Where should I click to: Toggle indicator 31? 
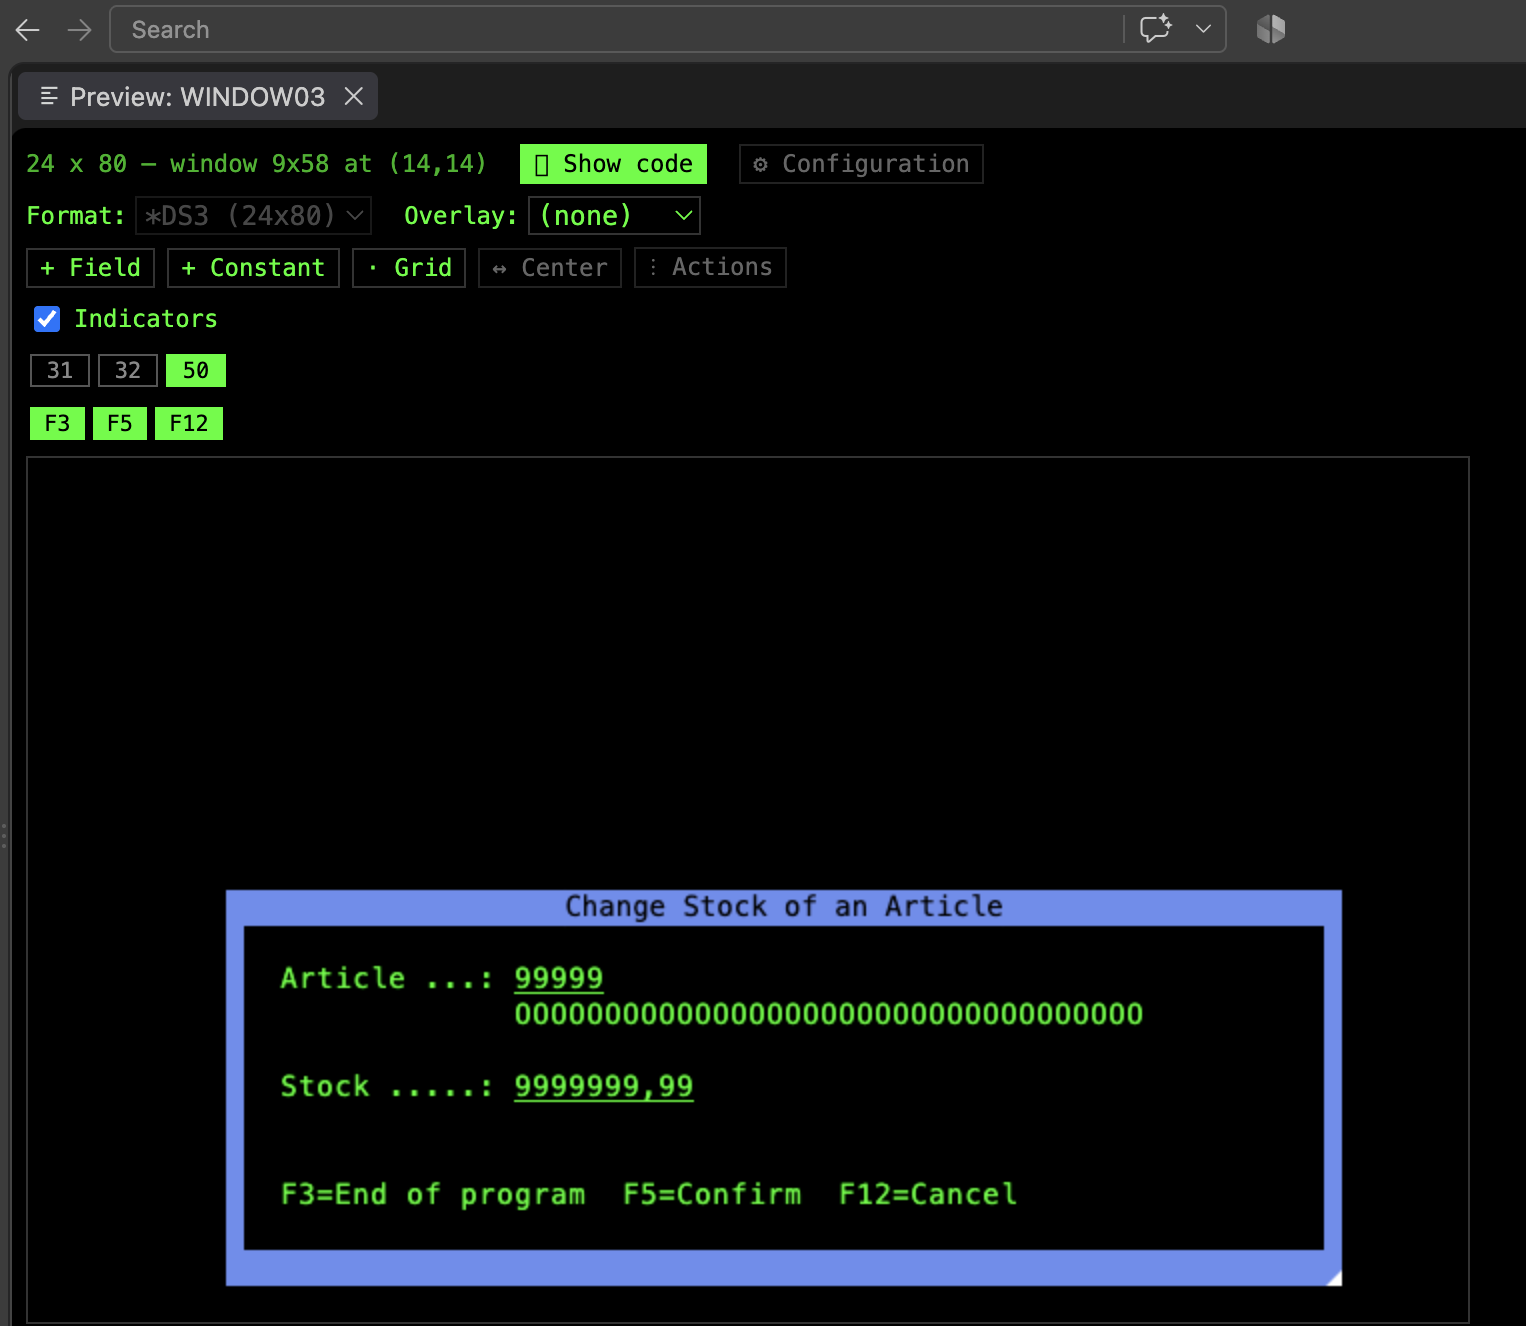click(x=60, y=370)
